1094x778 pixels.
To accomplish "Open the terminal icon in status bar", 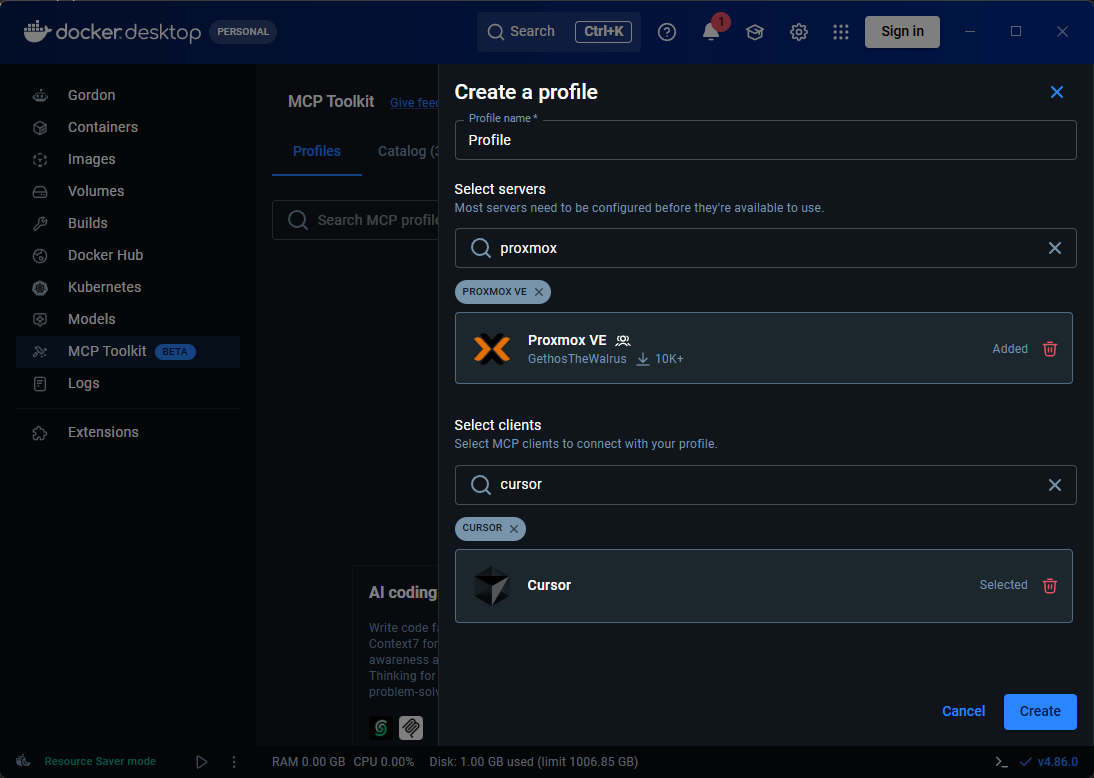I will (x=1001, y=762).
